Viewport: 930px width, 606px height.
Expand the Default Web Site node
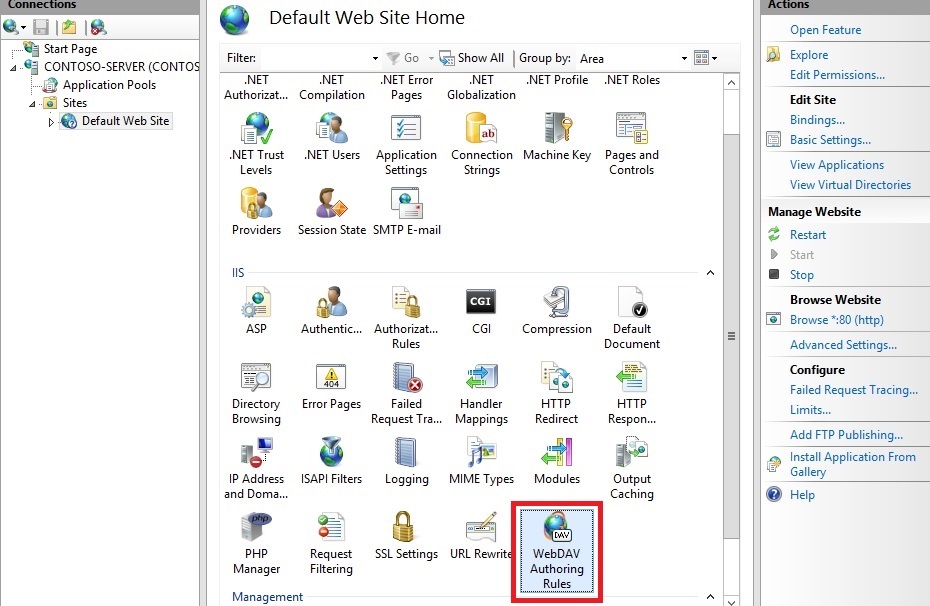(x=52, y=122)
